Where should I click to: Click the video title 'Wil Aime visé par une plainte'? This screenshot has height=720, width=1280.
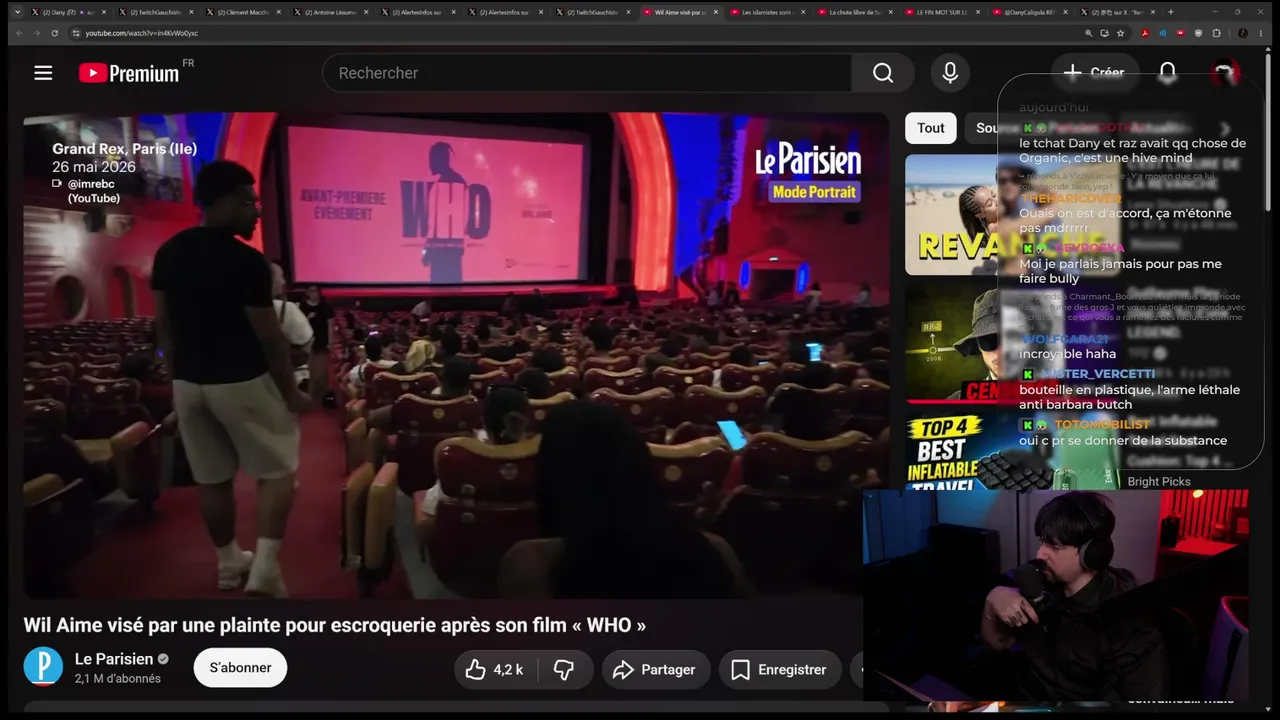click(335, 625)
